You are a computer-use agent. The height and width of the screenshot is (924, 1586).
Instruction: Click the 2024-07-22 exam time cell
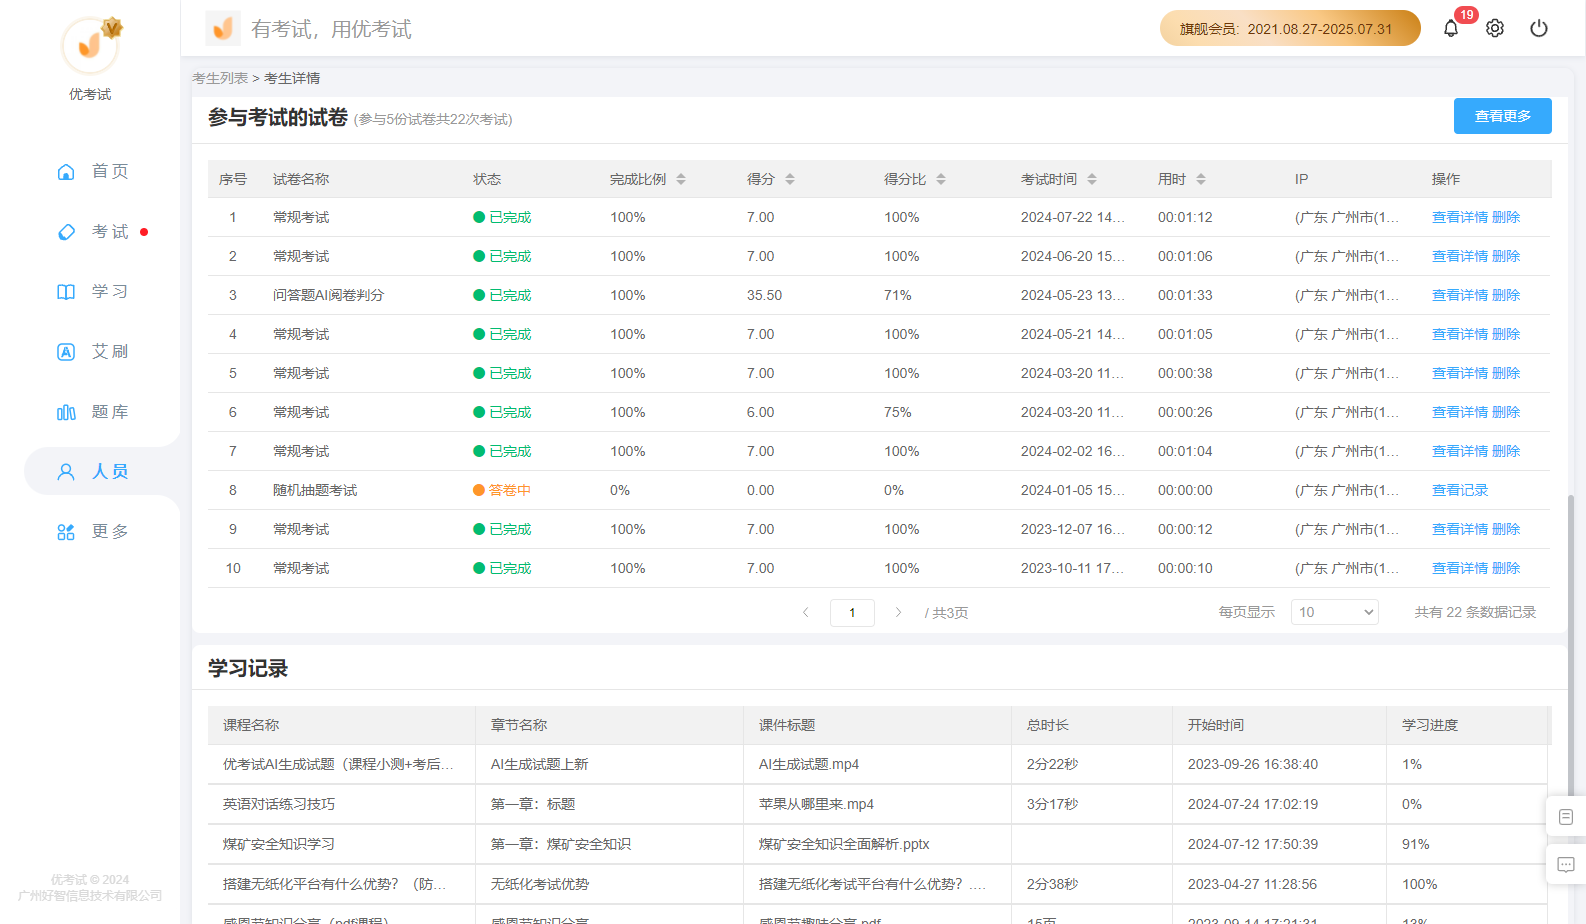coord(1072,217)
